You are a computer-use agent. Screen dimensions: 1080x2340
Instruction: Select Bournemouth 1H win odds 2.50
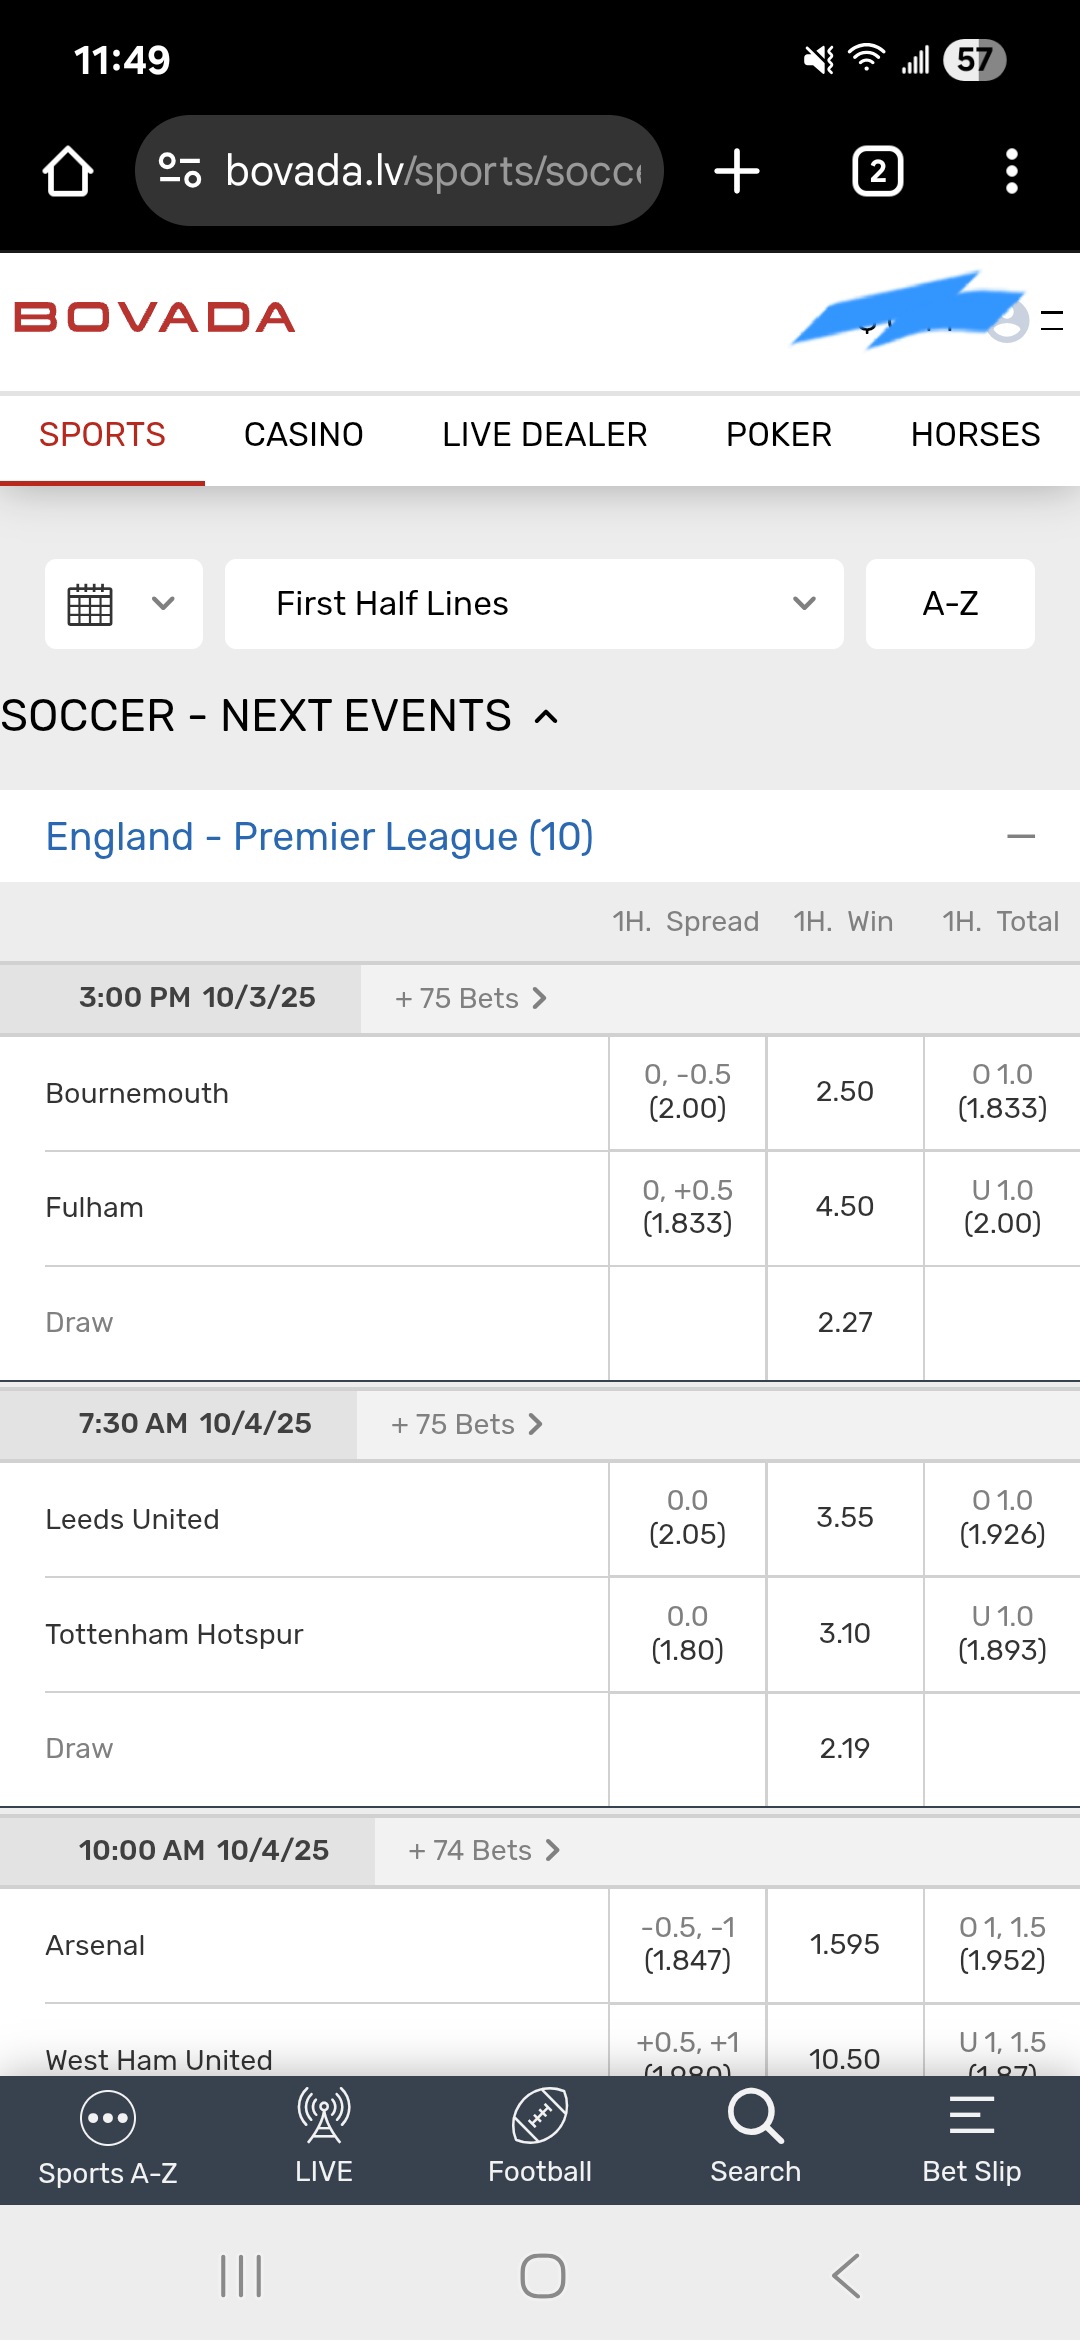845,1092
